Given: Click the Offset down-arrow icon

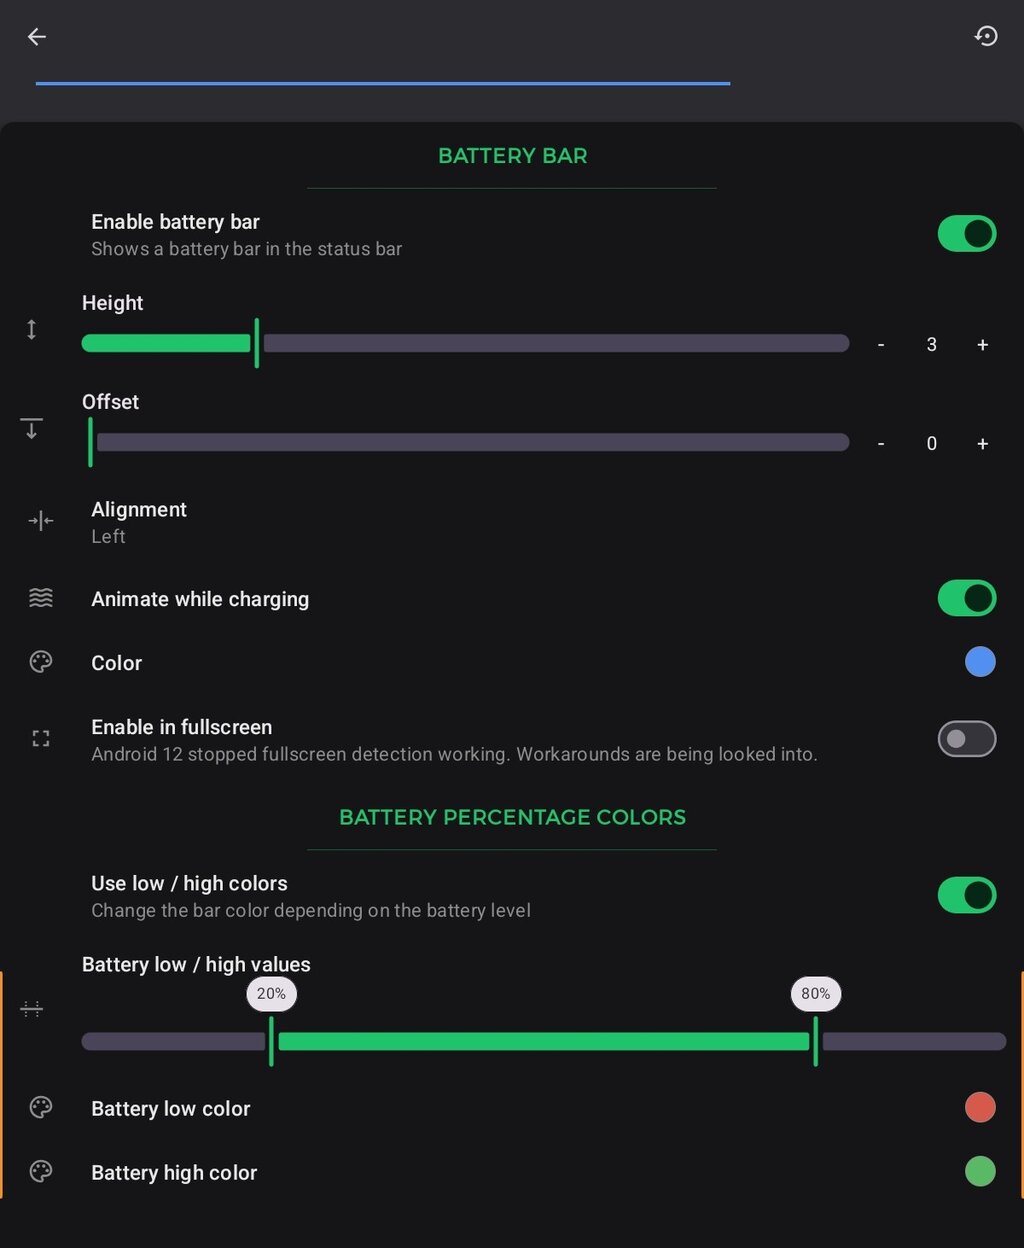Looking at the screenshot, I should click(32, 428).
